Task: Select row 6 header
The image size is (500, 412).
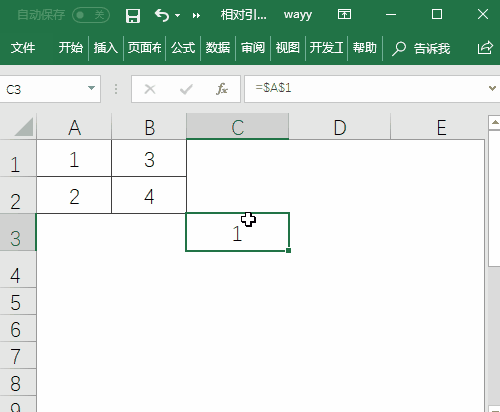Action: click(x=18, y=328)
